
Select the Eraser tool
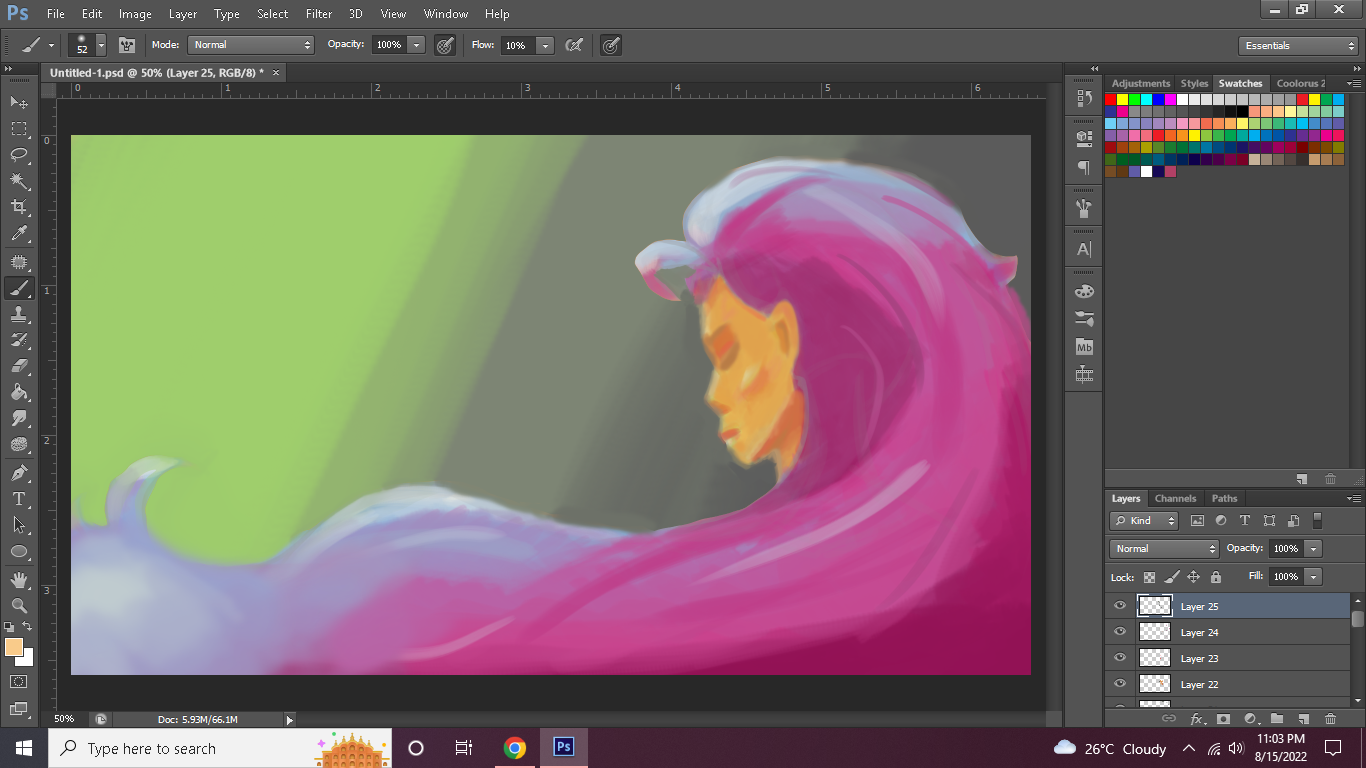coord(19,366)
